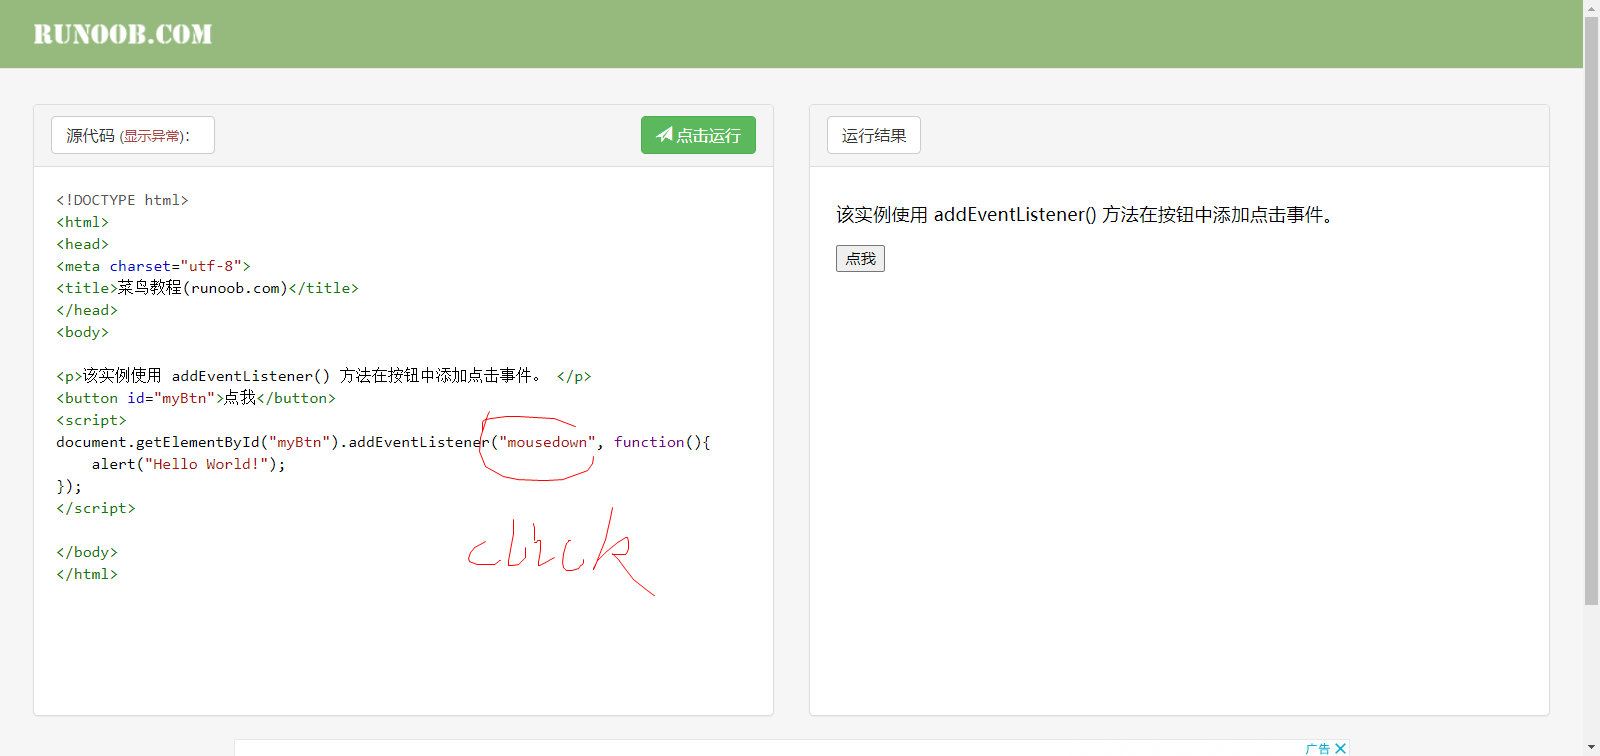Click the alert("Hello World!") code line
1600x756 pixels.
coord(188,464)
